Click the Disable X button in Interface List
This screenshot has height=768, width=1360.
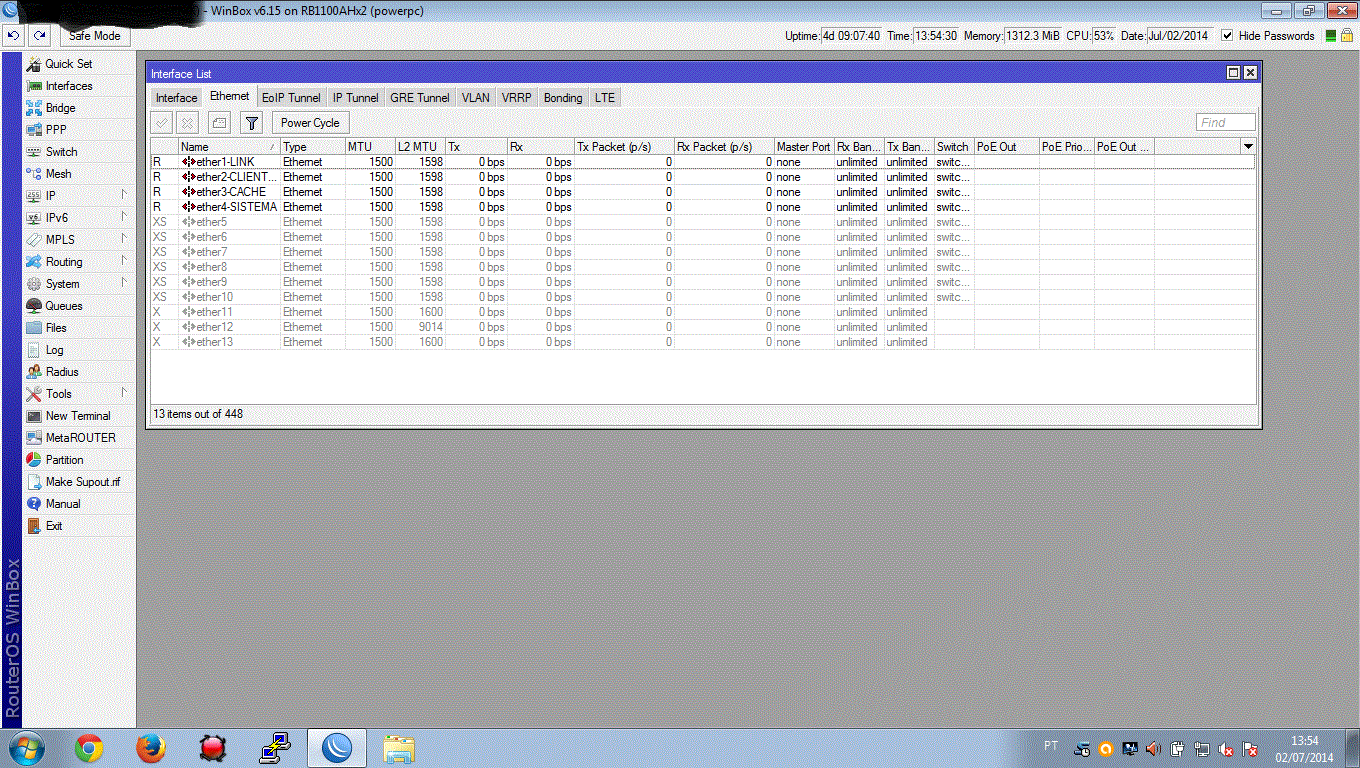point(187,123)
